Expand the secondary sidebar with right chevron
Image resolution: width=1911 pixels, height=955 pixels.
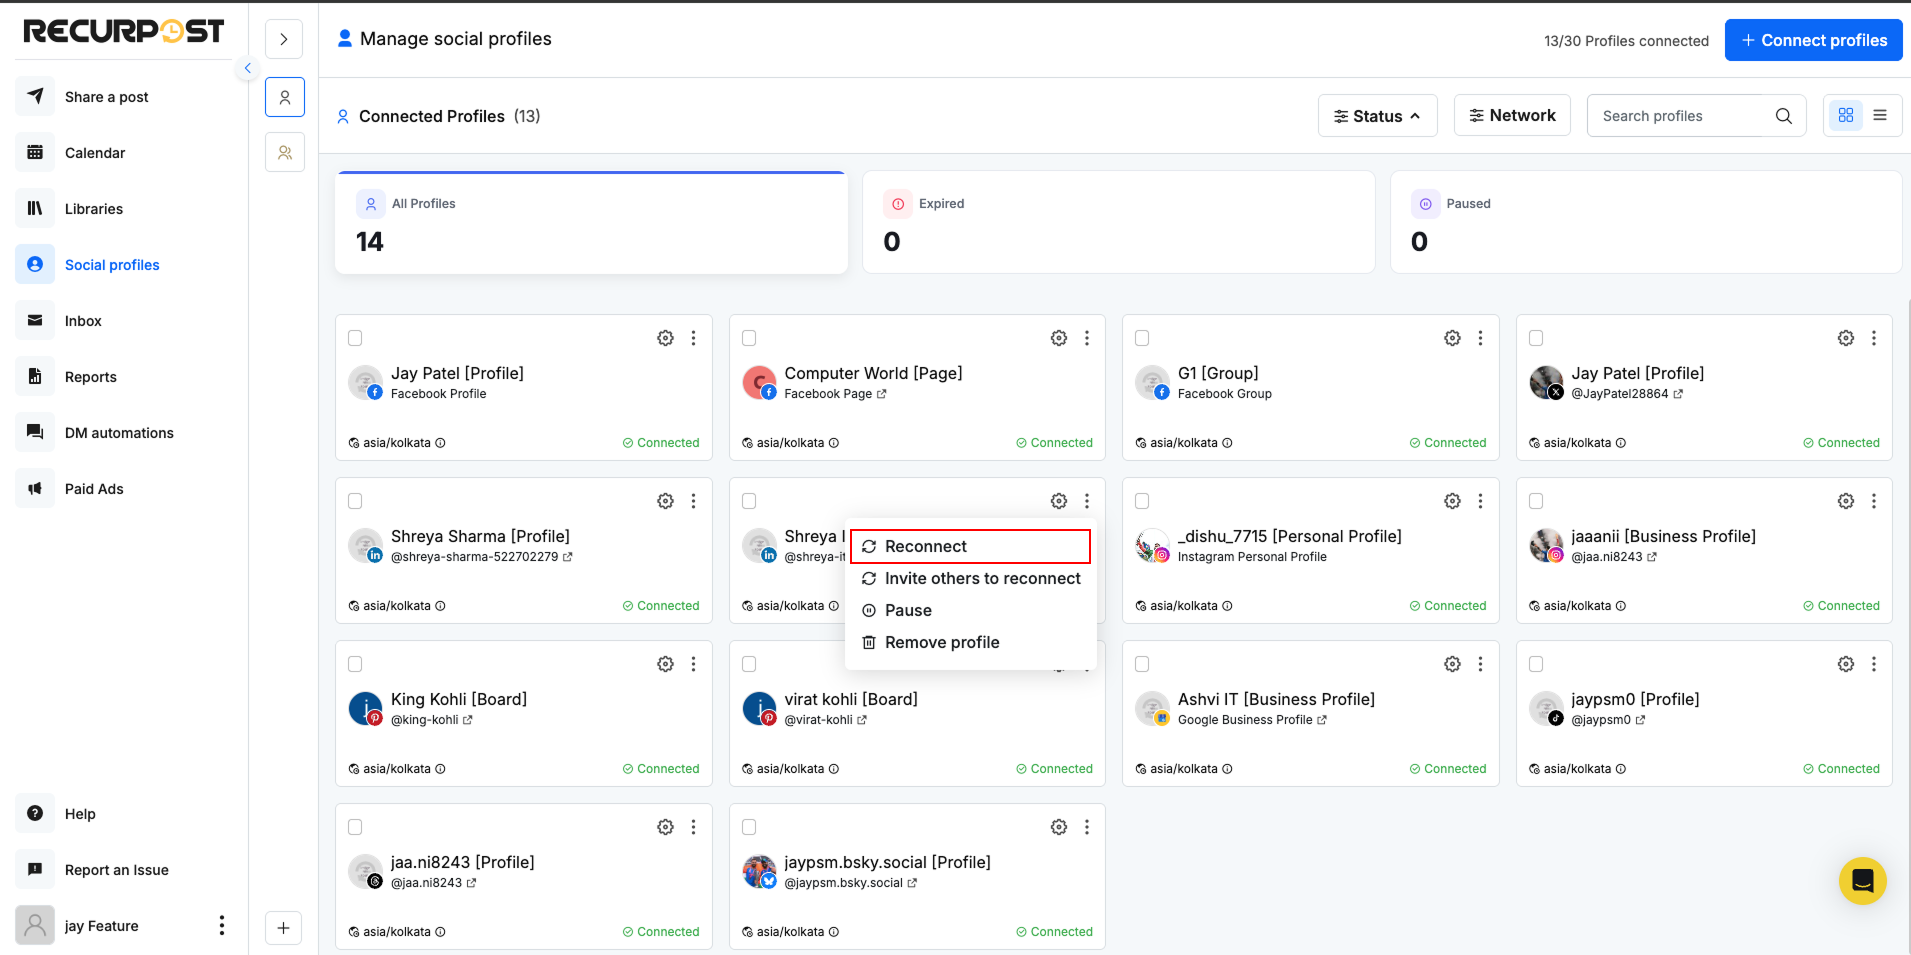coord(284,40)
